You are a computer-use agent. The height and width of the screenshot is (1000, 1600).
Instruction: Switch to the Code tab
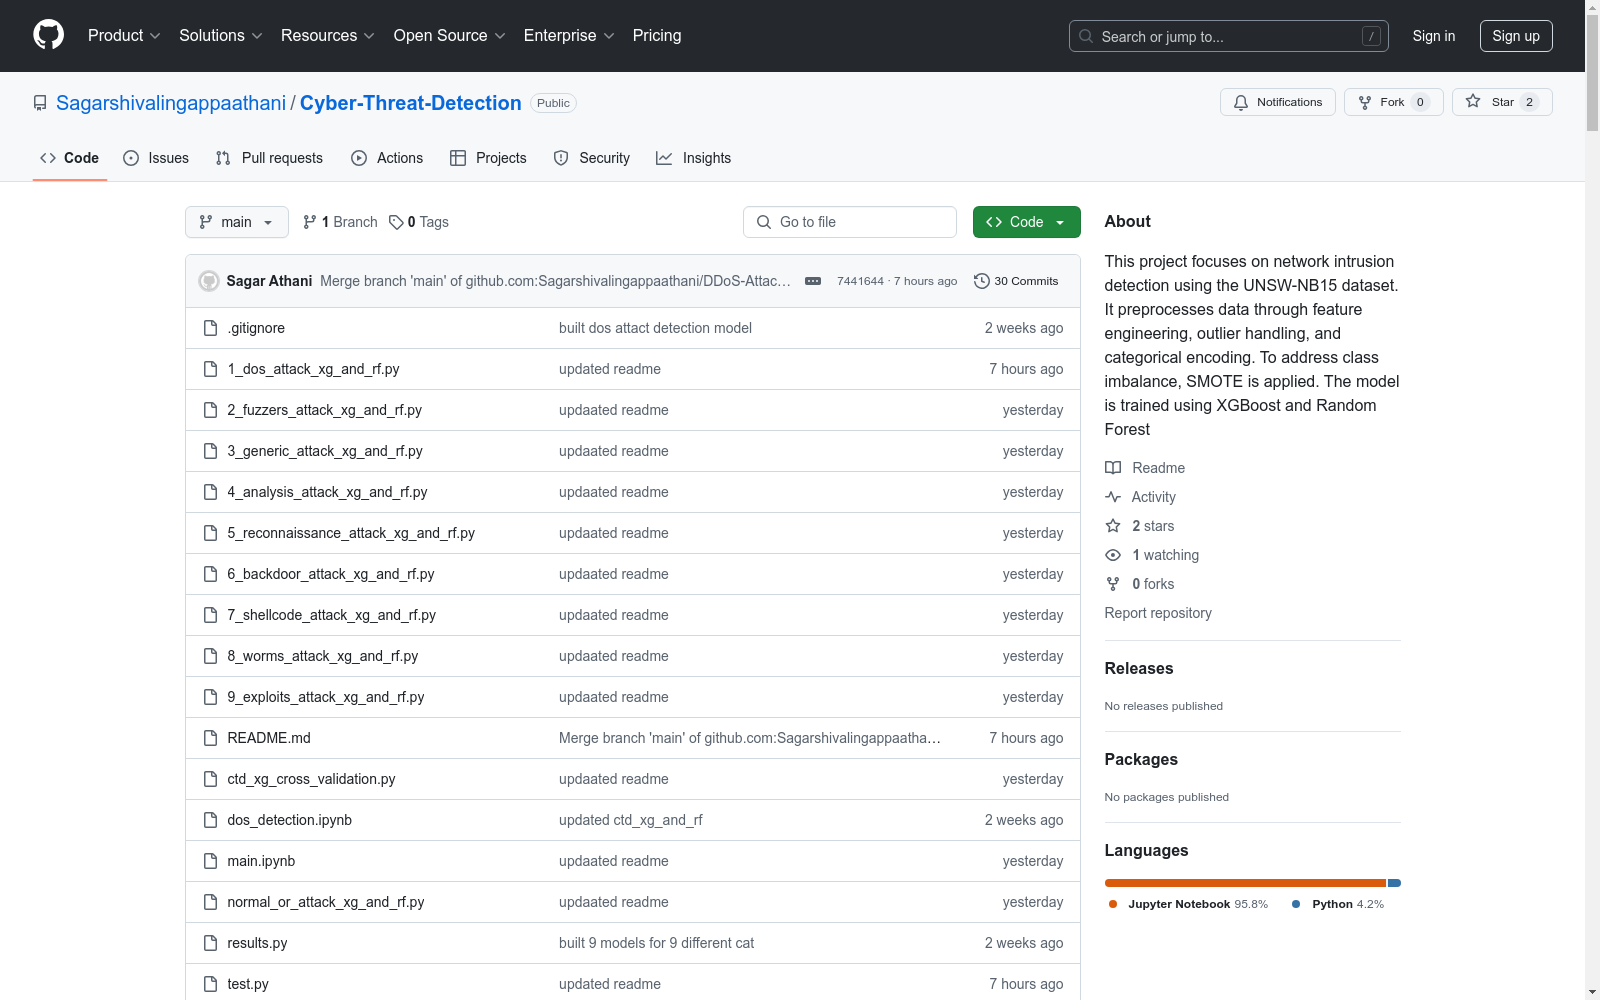[69, 158]
